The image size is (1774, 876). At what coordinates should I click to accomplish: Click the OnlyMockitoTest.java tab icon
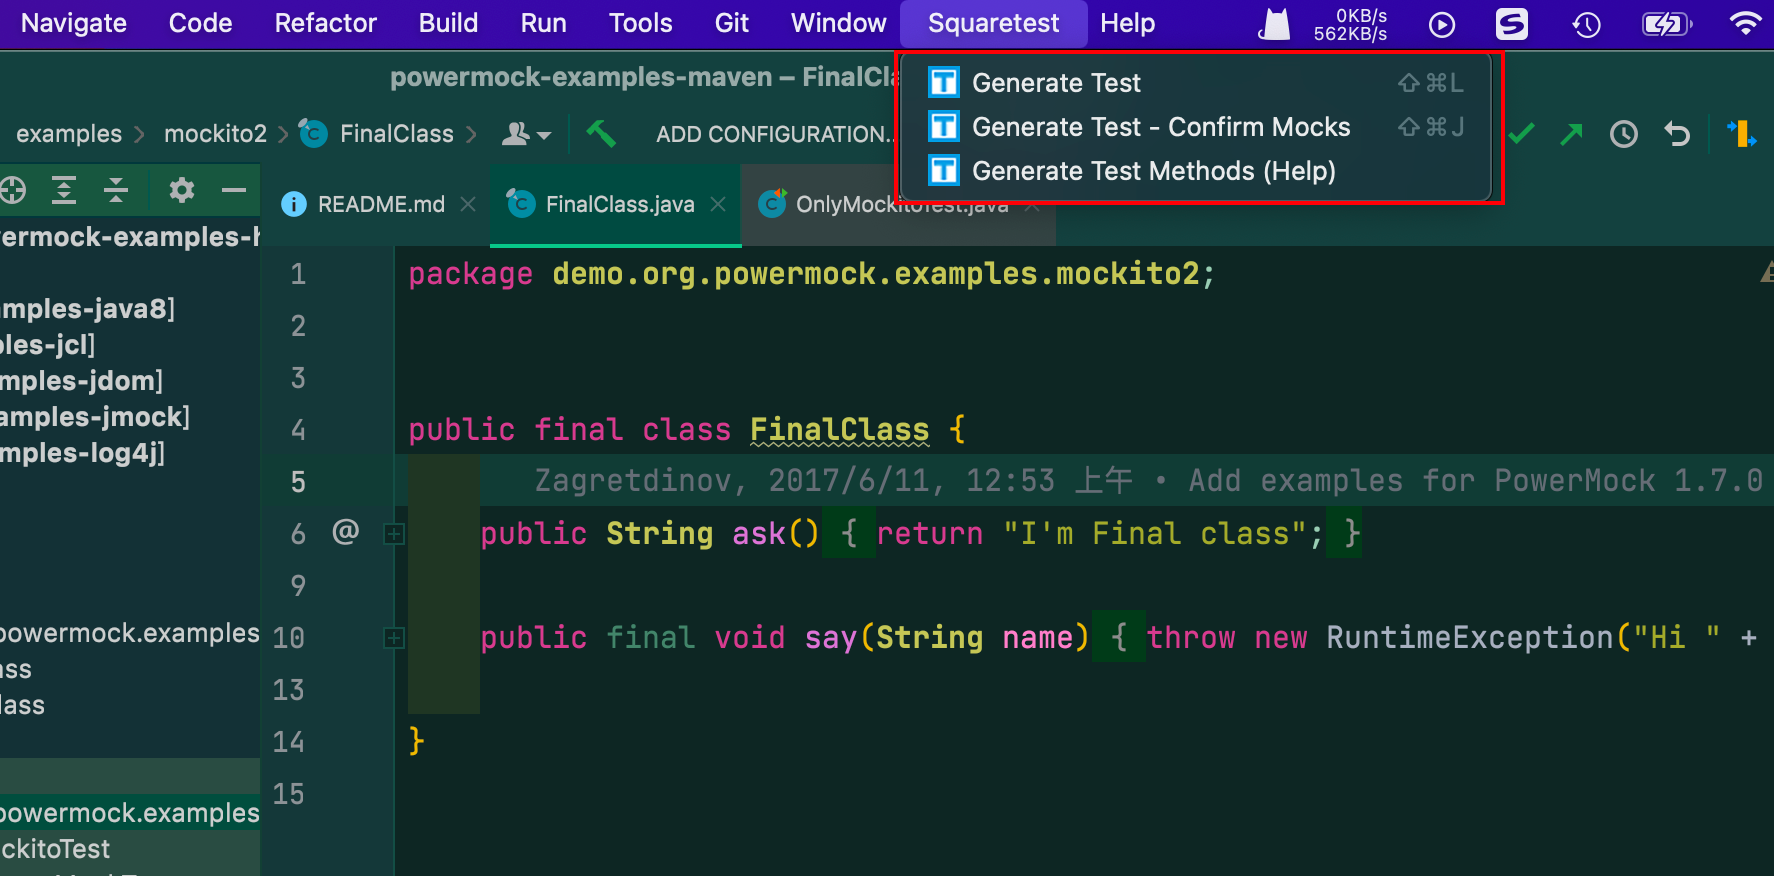(772, 203)
